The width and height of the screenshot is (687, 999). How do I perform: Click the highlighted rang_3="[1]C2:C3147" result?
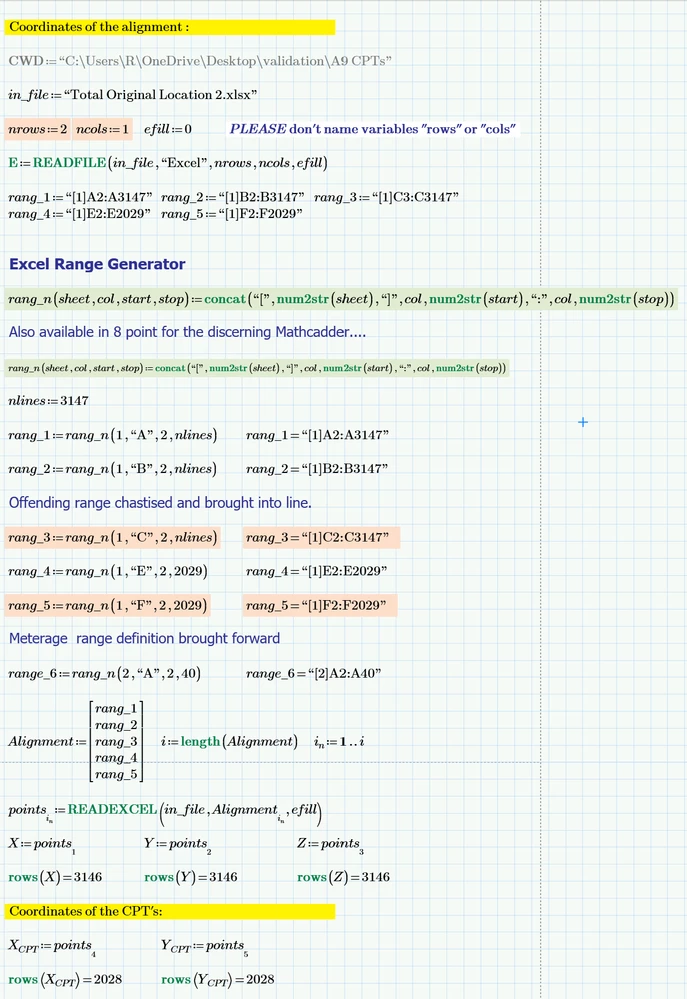(321, 538)
